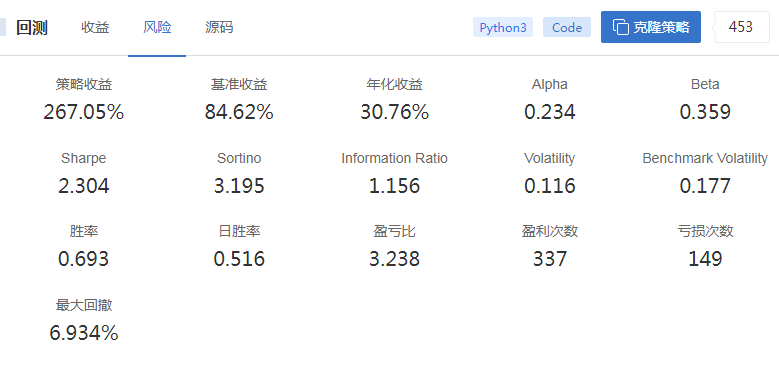Click the 策略收益 value 267.05%
Image resolution: width=779 pixels, height=385 pixels.
(83, 112)
